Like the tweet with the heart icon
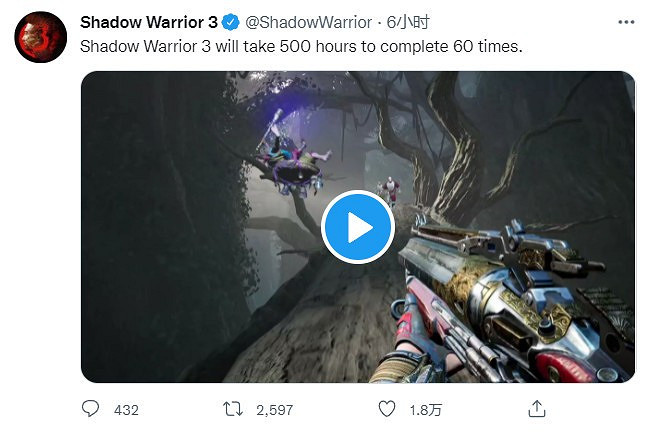Image resolution: width=651 pixels, height=432 pixels. [x=387, y=409]
